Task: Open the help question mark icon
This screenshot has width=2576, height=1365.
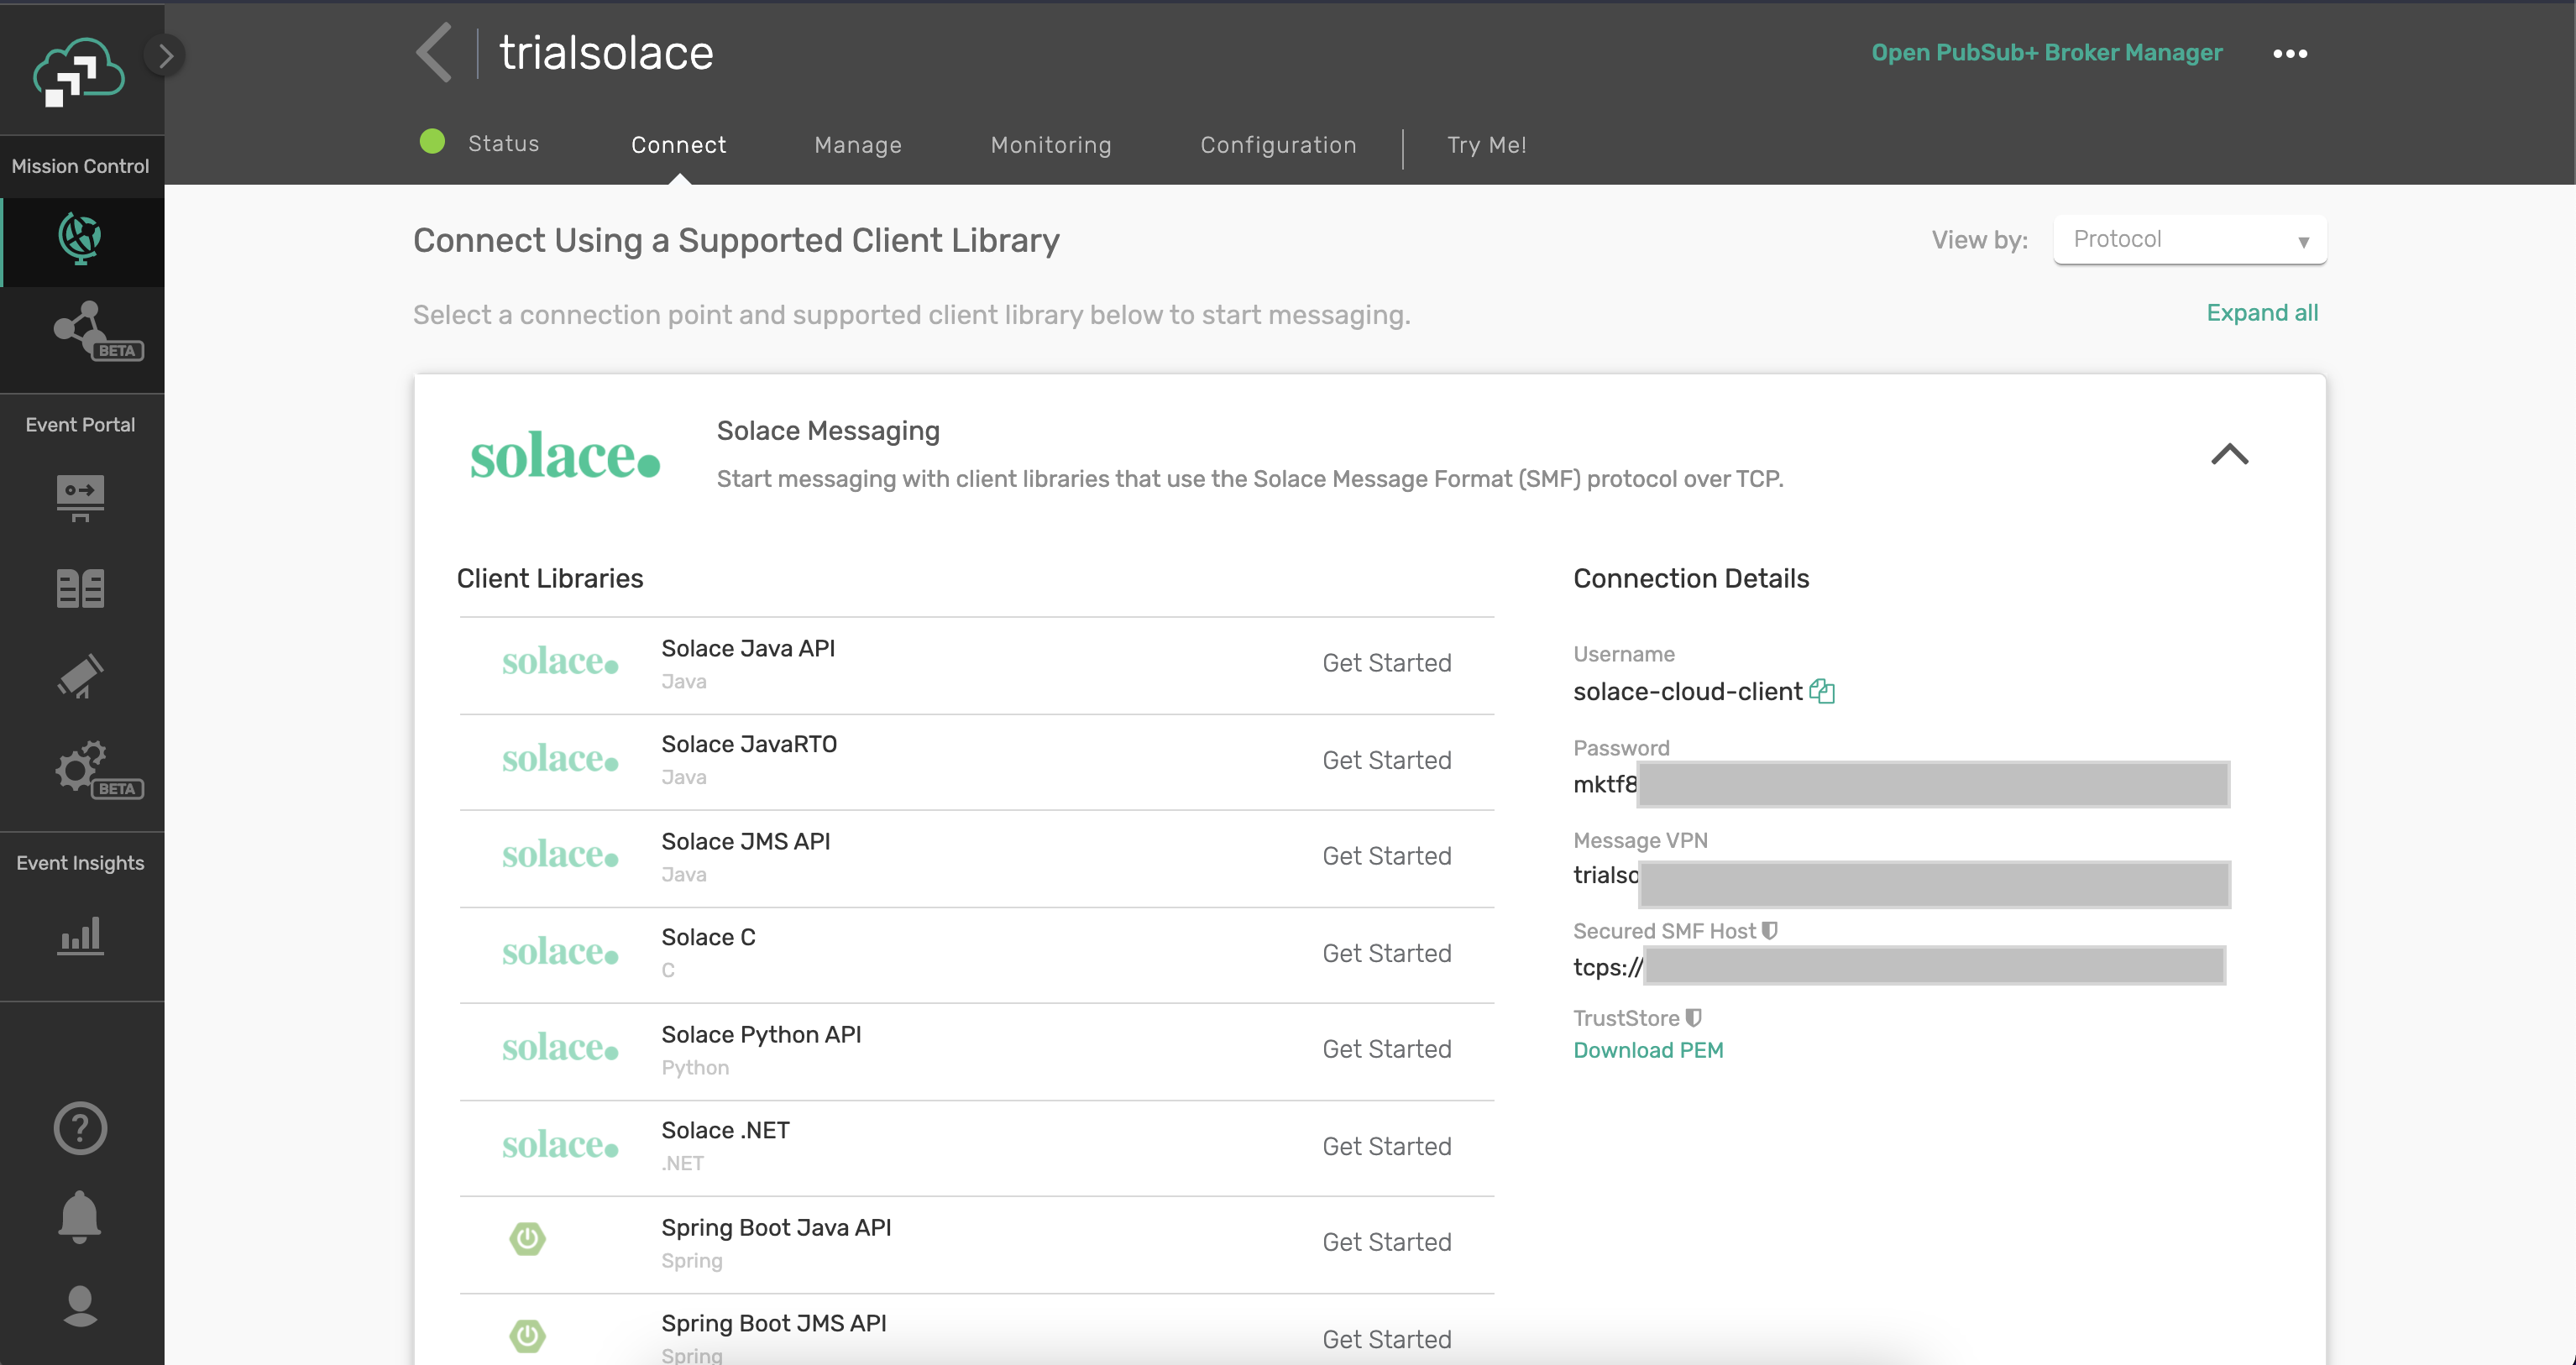Action: click(80, 1128)
